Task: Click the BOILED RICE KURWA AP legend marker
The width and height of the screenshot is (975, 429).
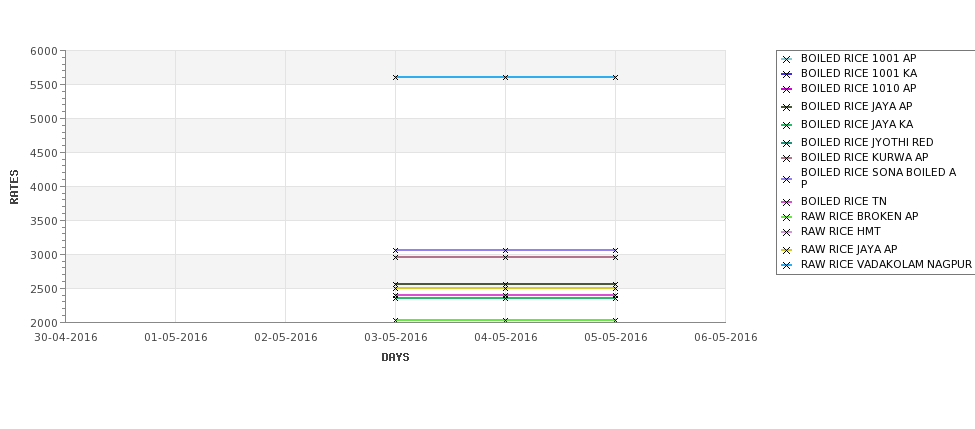Action: pyautogui.click(x=787, y=159)
